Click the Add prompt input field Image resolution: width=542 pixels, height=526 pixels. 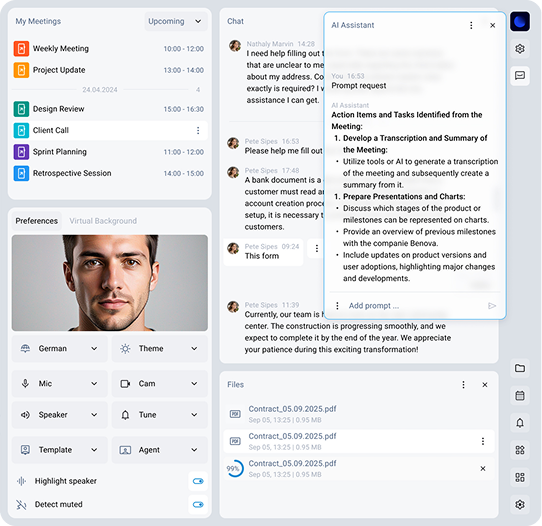(x=415, y=306)
